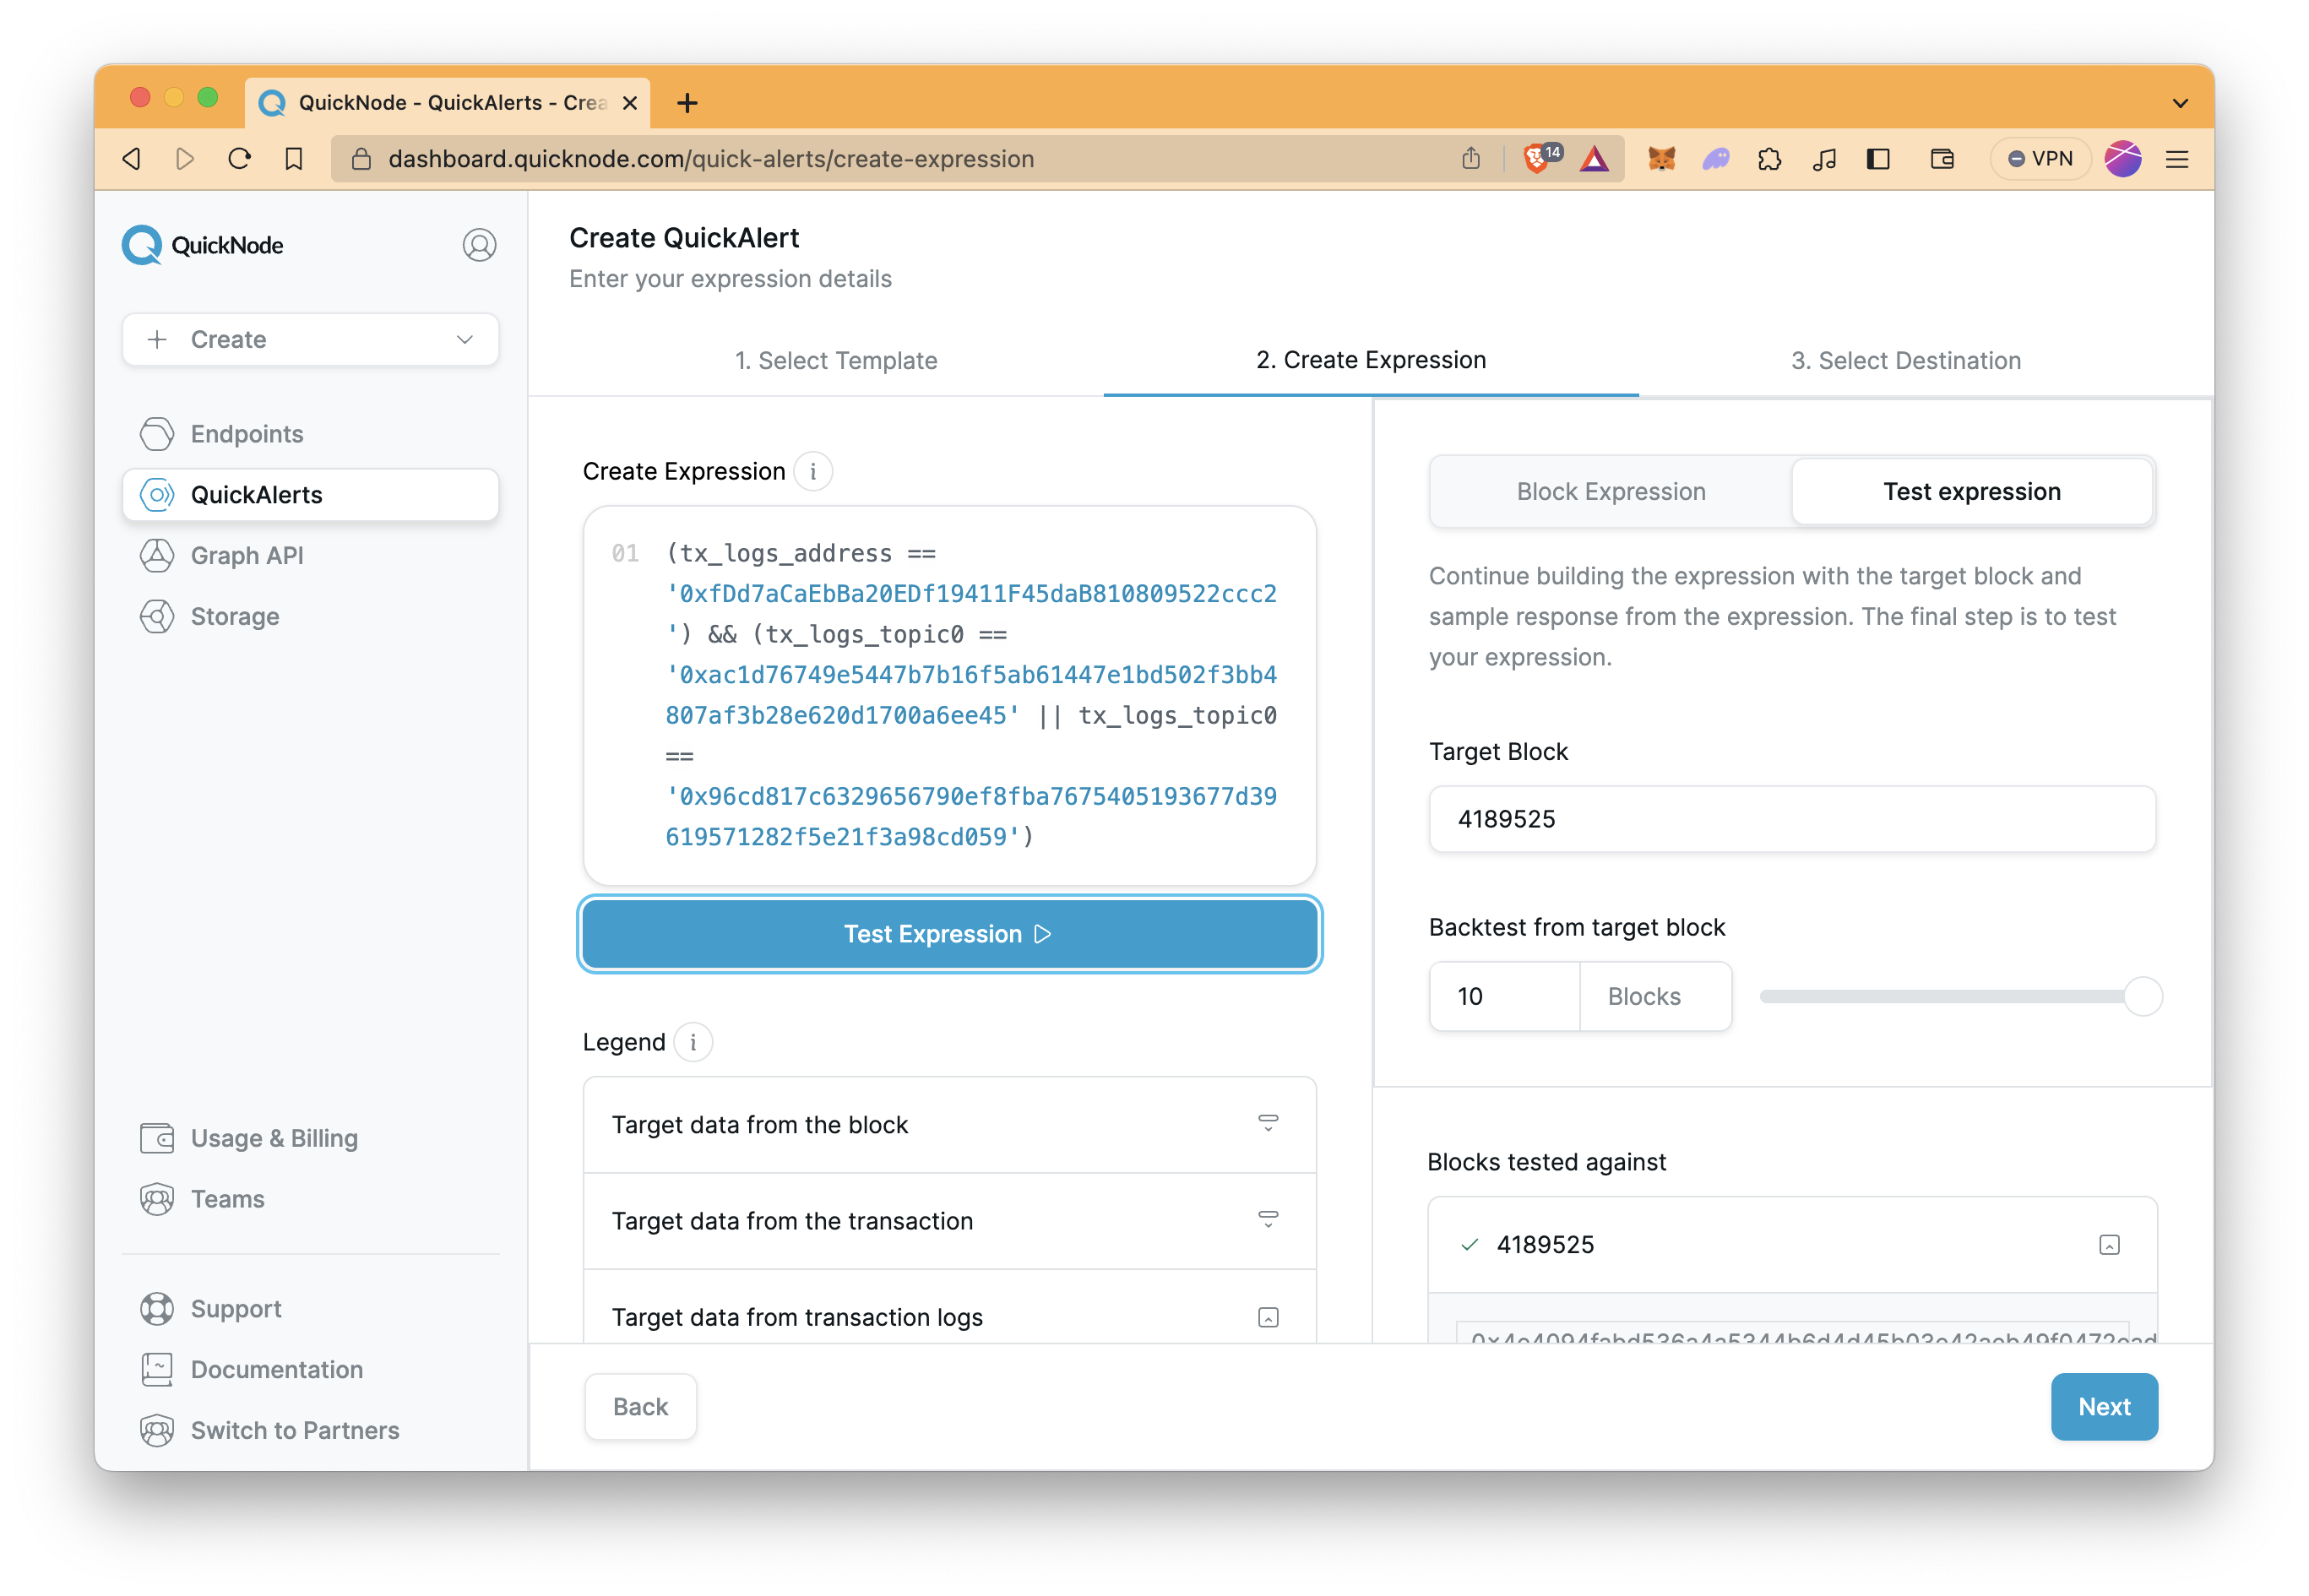Open Brave Shields icon
Image resolution: width=2309 pixels, height=1596 pixels.
point(1540,157)
